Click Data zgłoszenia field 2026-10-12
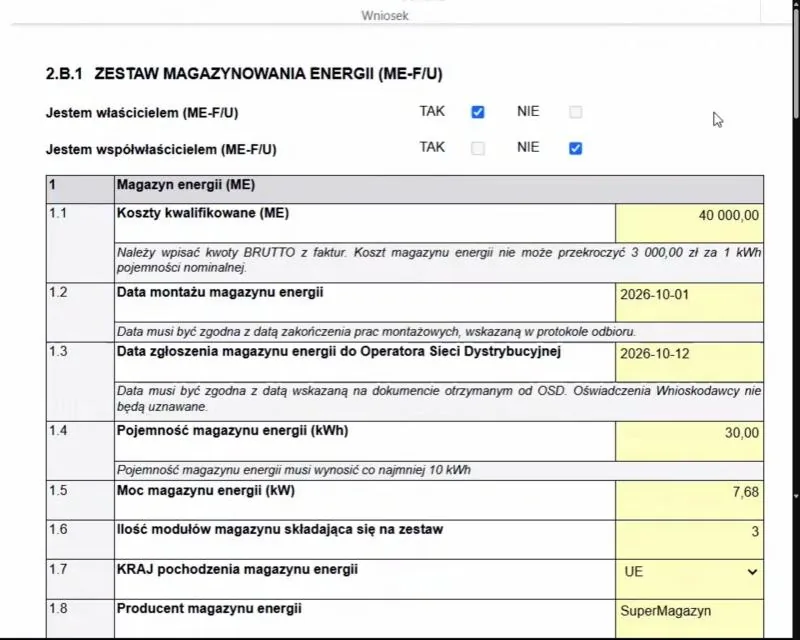 tap(689, 361)
